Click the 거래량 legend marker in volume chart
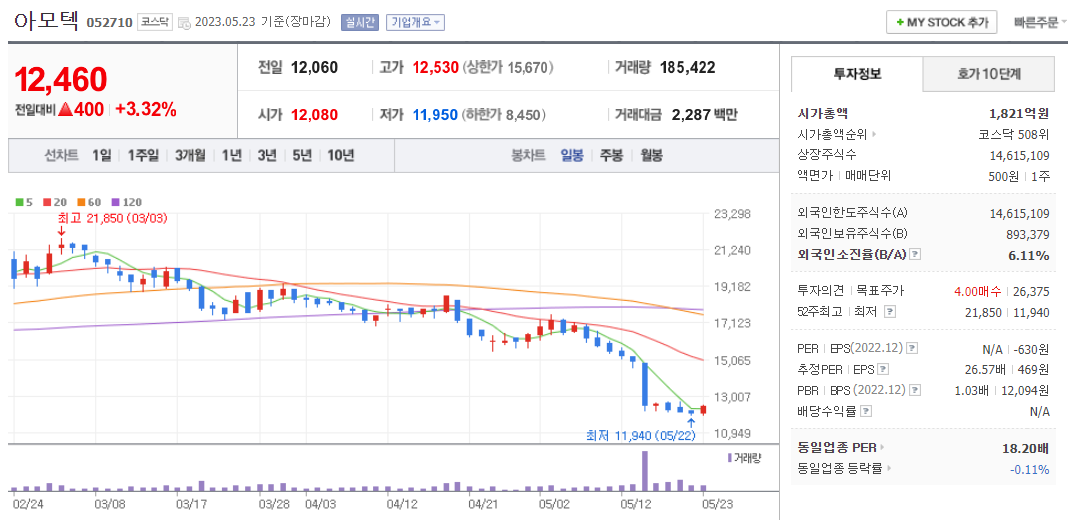1070x520 pixels. coord(729,458)
